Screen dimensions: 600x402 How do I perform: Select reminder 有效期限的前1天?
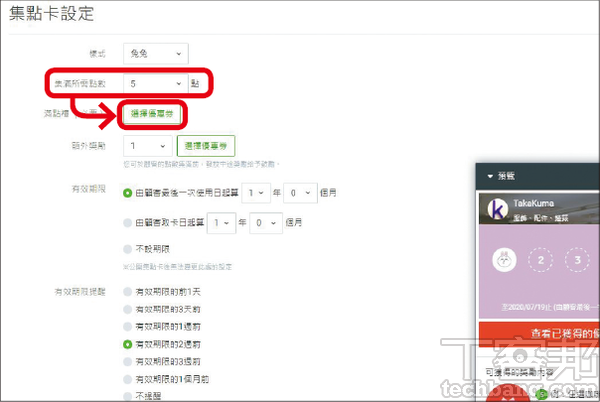(x=127, y=292)
